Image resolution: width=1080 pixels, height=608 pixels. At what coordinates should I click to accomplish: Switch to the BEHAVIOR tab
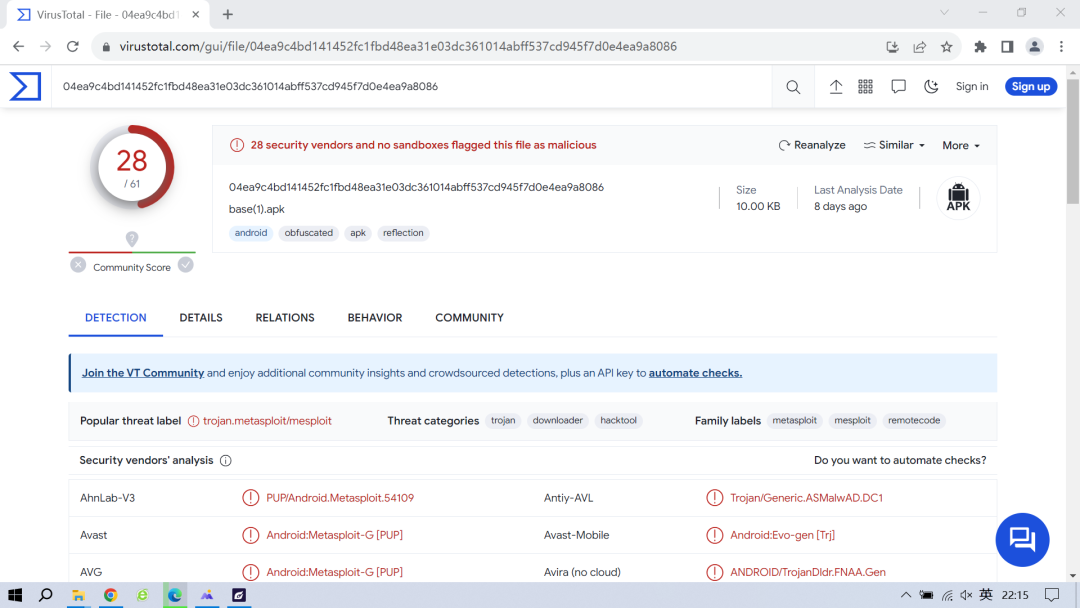point(375,317)
